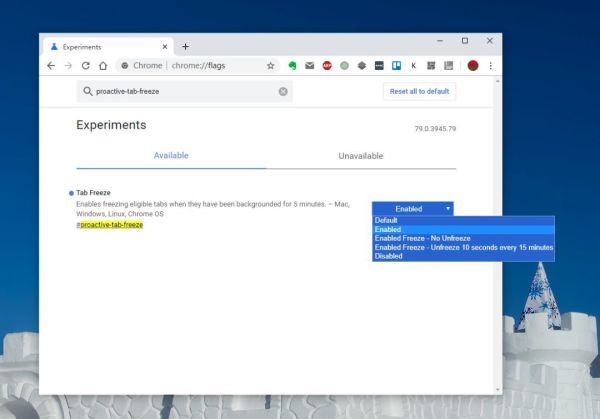Click the chrome://flags address bar
Image resolution: width=600 pixels, height=419 pixels.
click(197, 66)
